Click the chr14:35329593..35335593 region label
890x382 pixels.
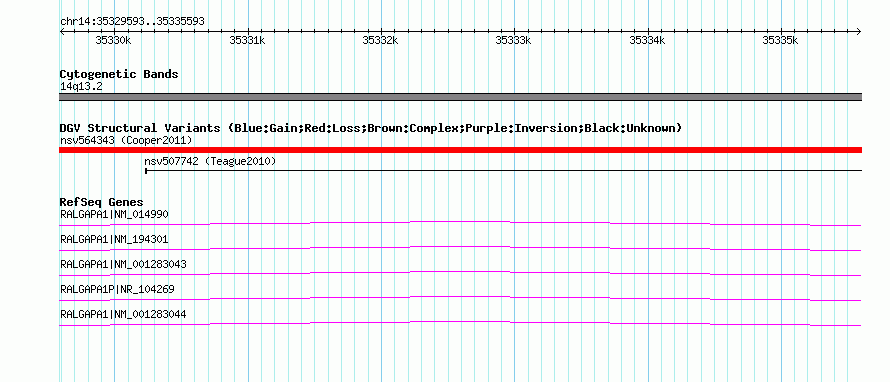click(x=132, y=22)
